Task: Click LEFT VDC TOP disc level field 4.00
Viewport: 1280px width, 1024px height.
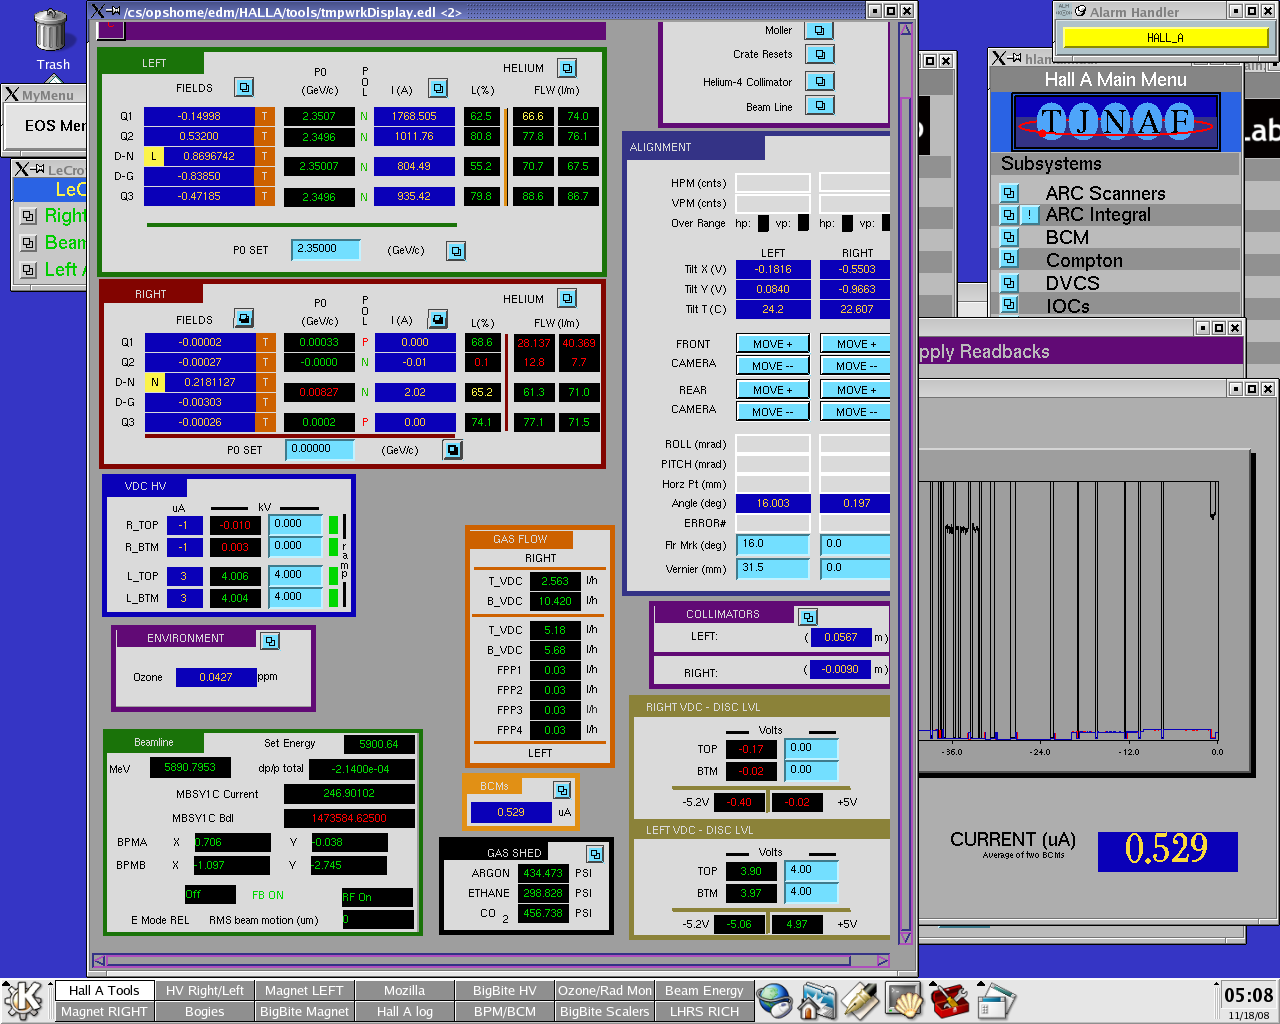Action: pos(811,870)
